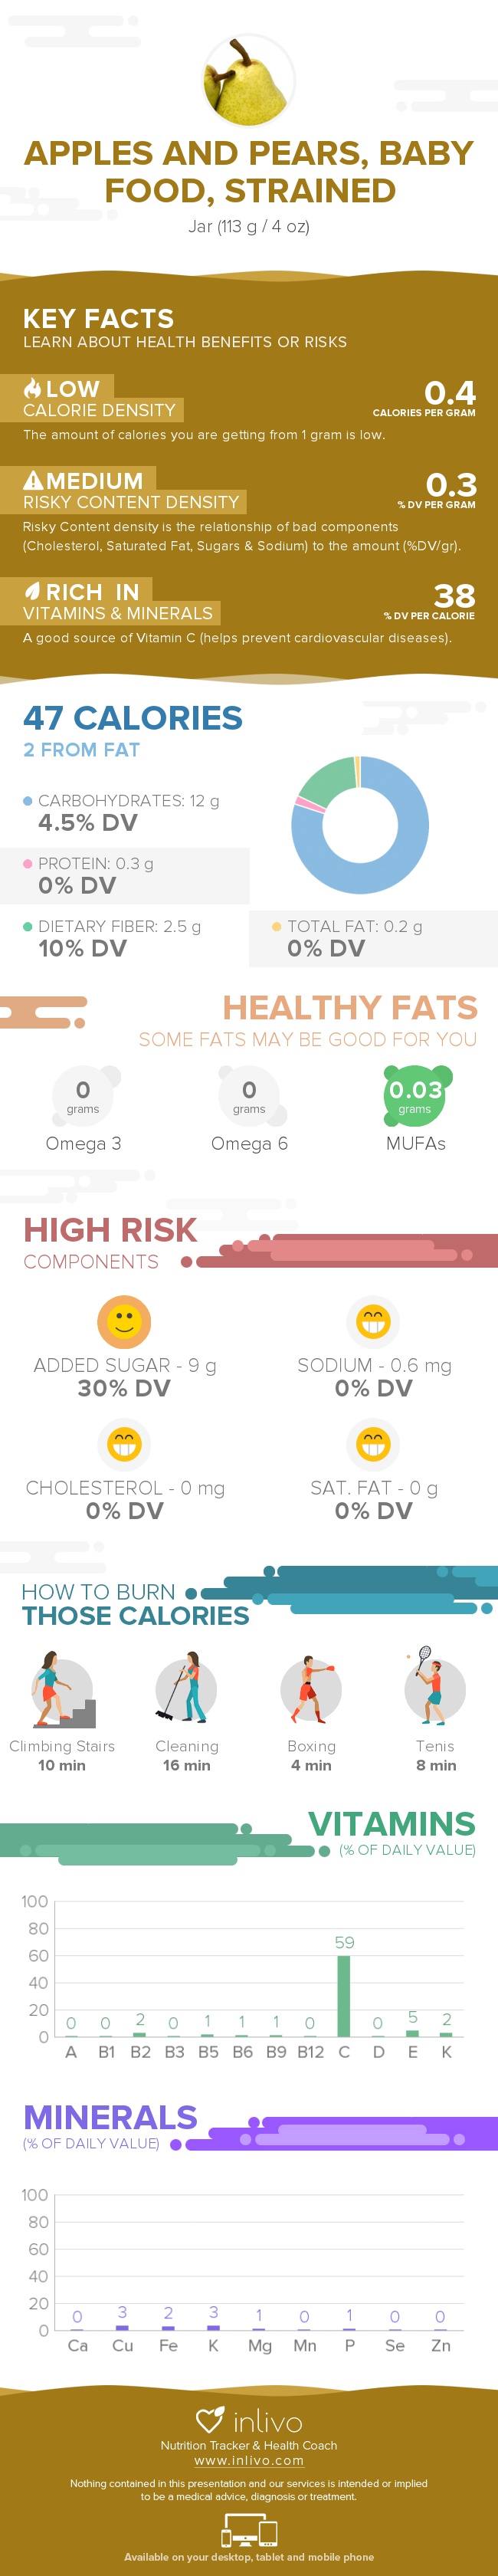The image size is (498, 2576).
Task: Click the inlivo heart logo
Action: (210, 2420)
